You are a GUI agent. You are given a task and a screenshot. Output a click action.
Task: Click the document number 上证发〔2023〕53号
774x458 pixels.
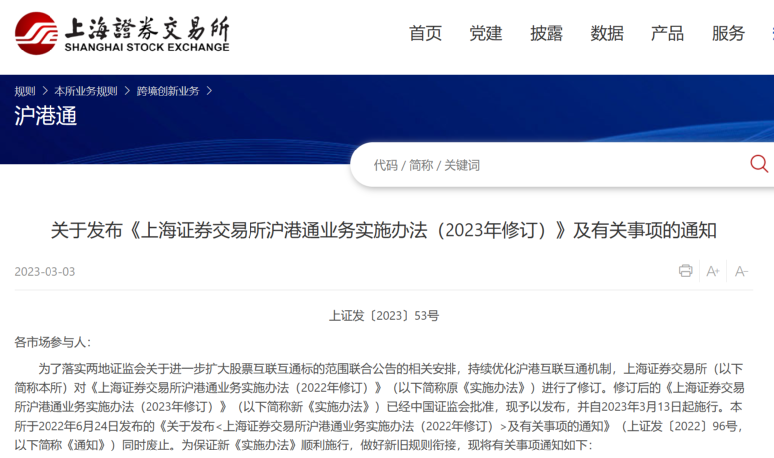384,316
